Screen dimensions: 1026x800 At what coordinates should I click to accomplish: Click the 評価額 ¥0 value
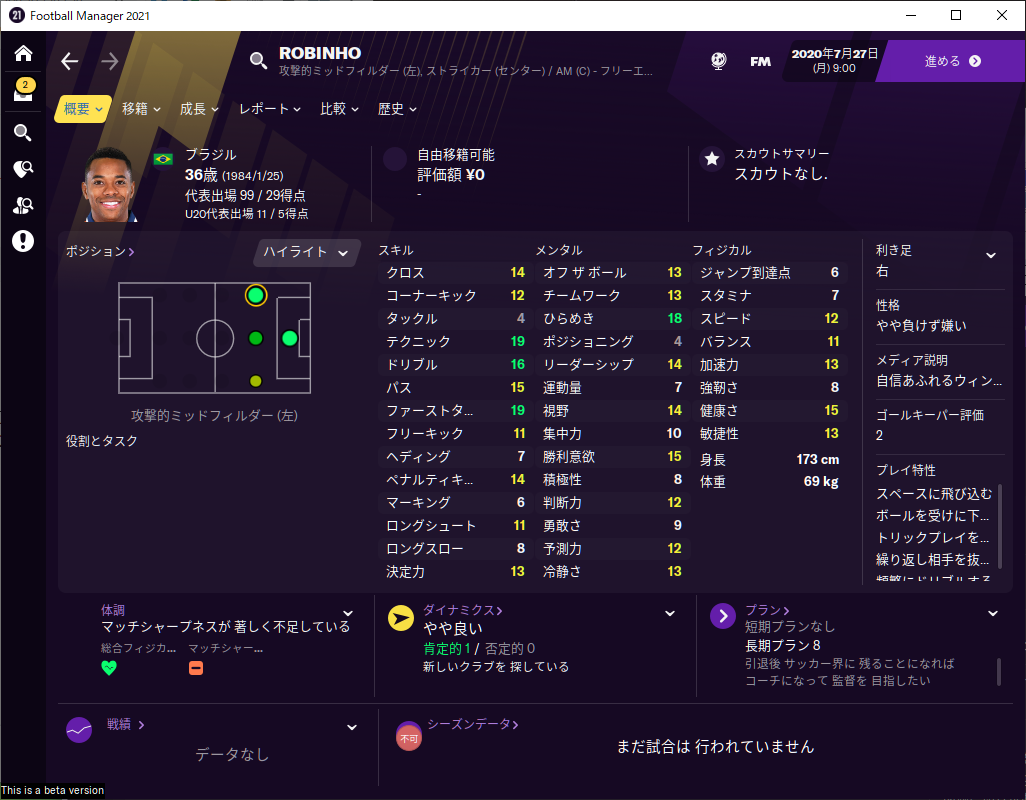click(451, 175)
